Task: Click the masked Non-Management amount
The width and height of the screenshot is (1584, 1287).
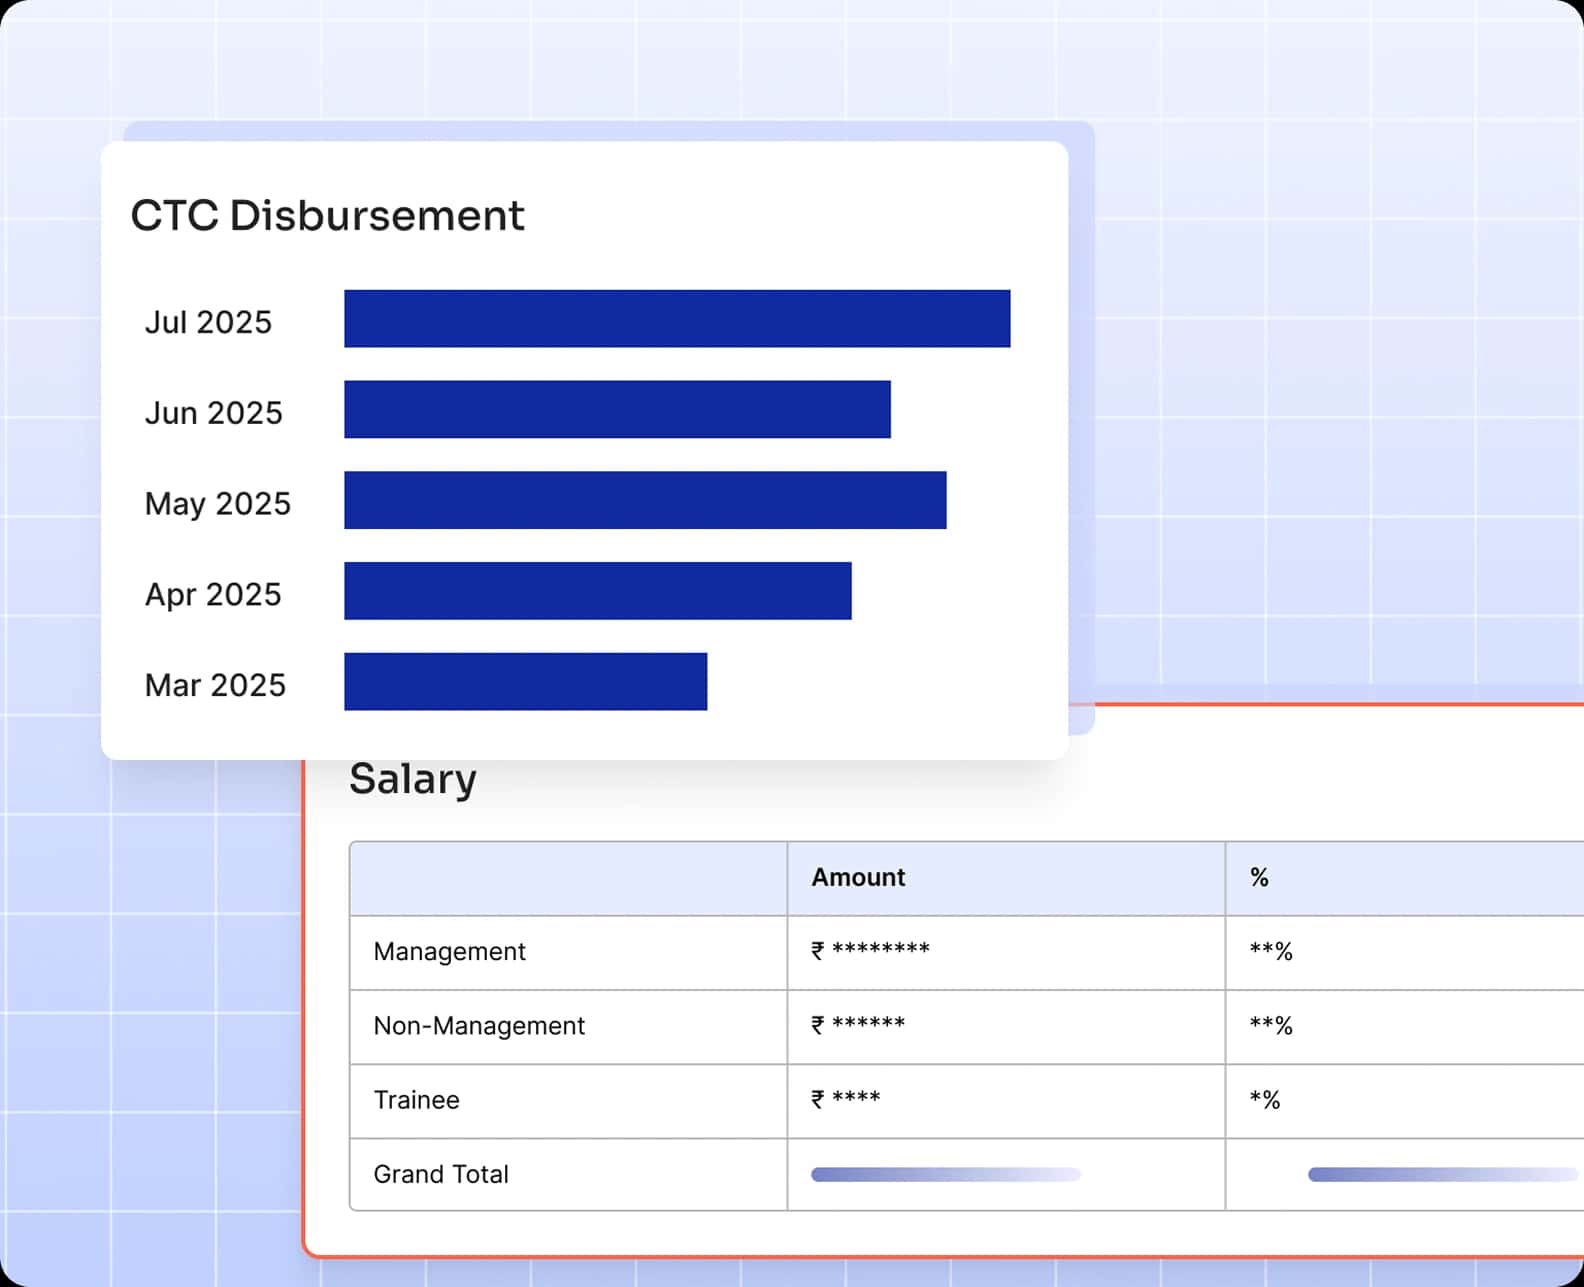Action: tap(858, 1025)
